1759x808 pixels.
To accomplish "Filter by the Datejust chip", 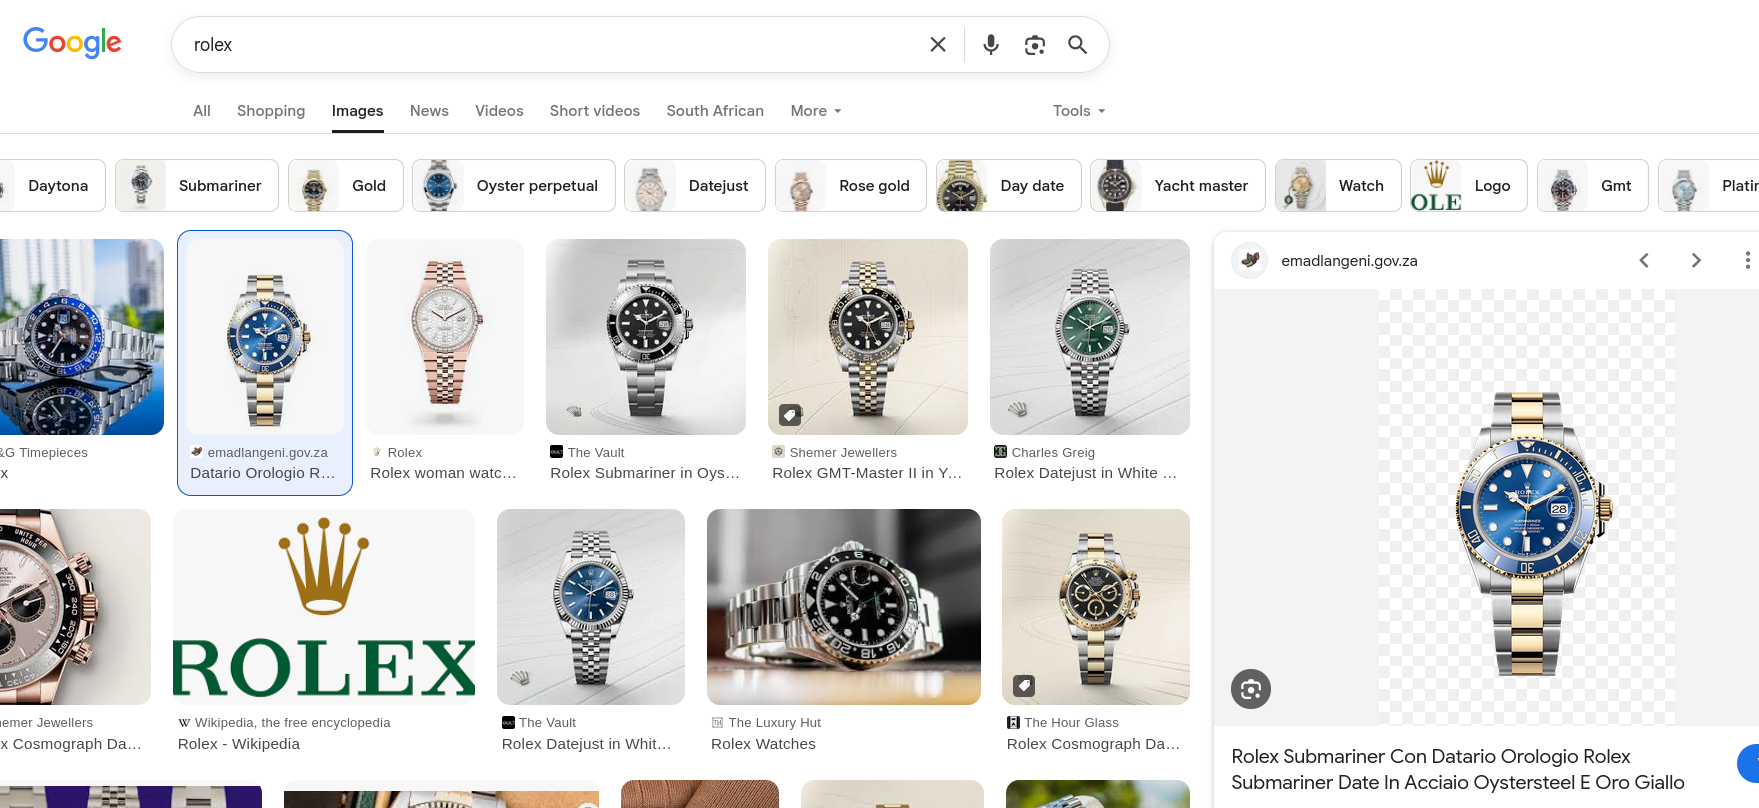I will [695, 186].
